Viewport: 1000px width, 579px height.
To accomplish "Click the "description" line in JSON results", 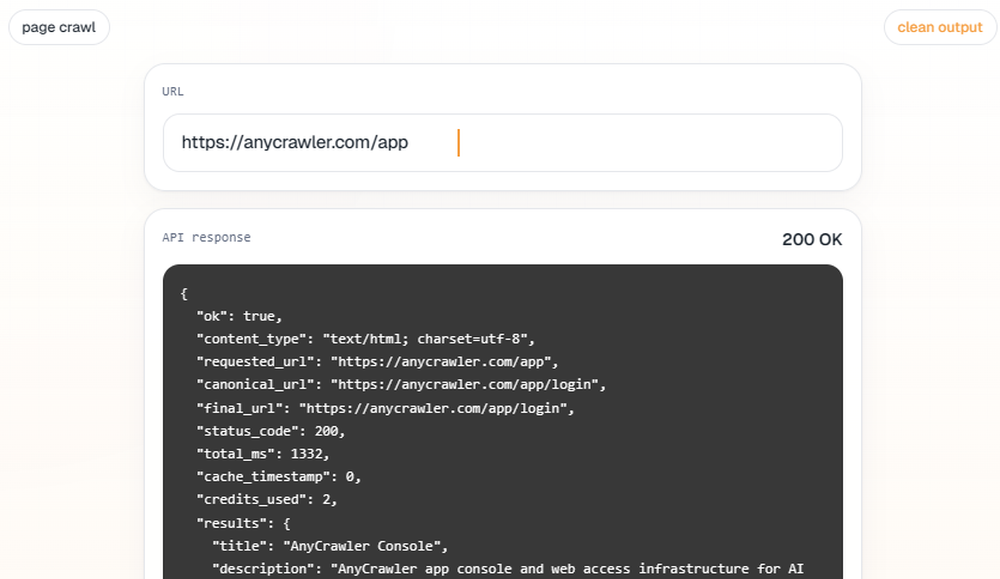I will [x=508, y=569].
